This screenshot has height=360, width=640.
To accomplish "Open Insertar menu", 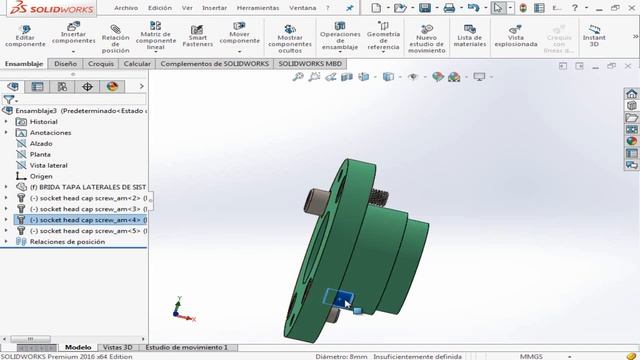I will click(x=214, y=8).
